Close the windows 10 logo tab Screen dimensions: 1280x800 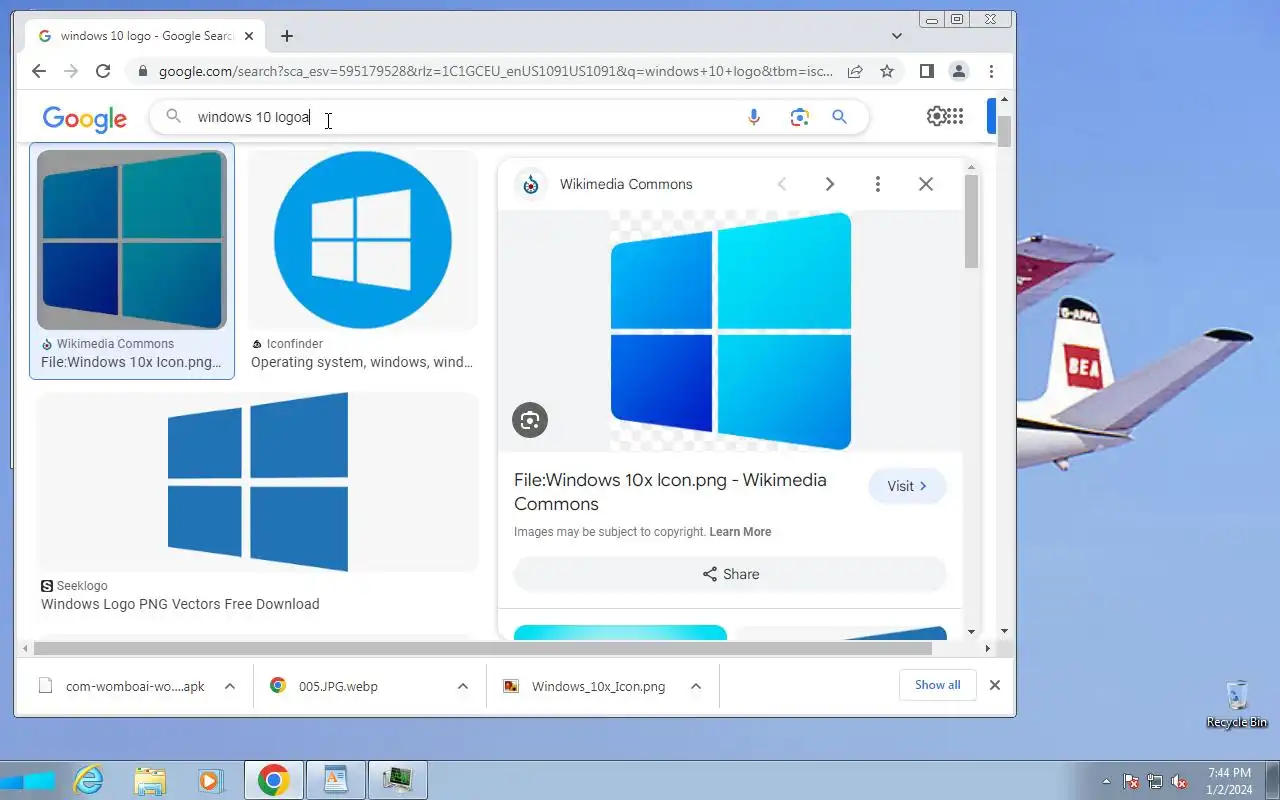pos(249,36)
